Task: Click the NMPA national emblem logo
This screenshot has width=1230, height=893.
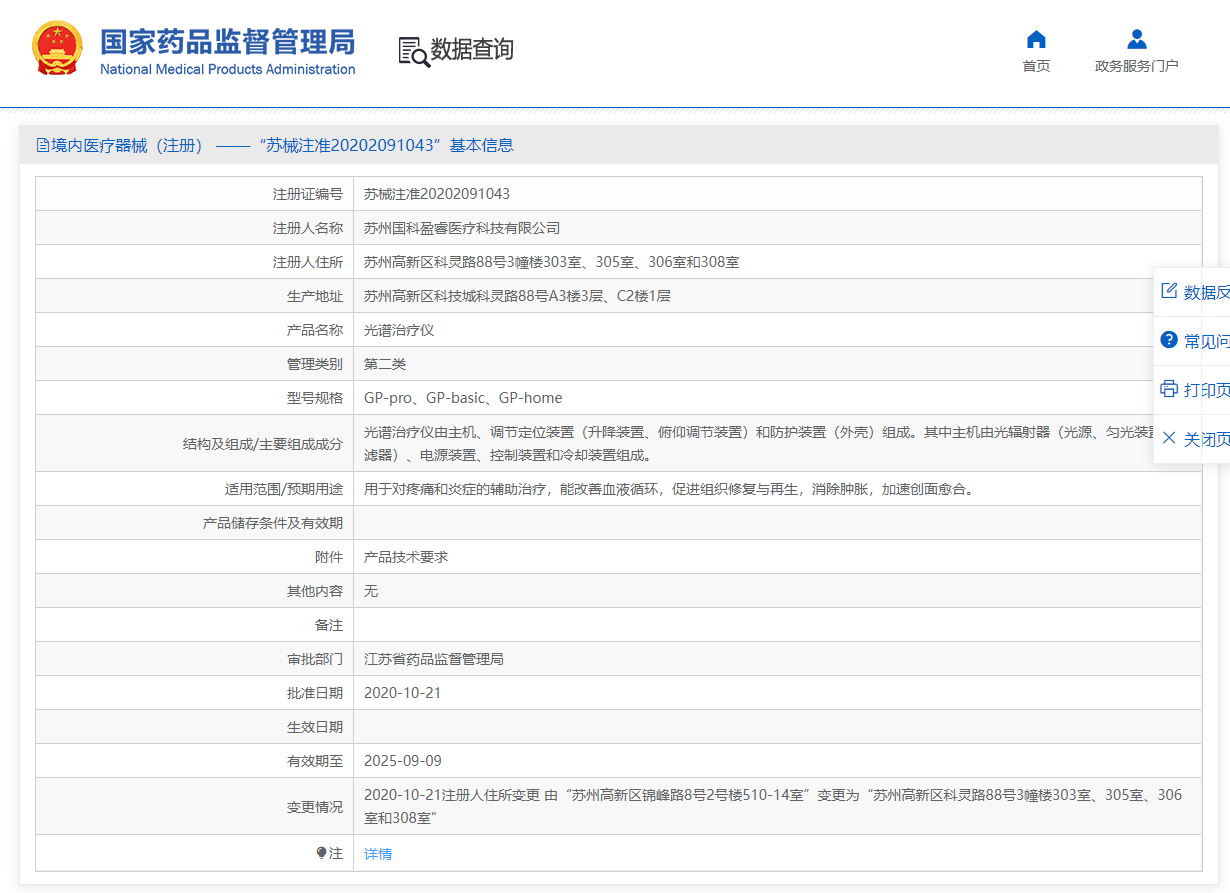Action: (x=57, y=47)
